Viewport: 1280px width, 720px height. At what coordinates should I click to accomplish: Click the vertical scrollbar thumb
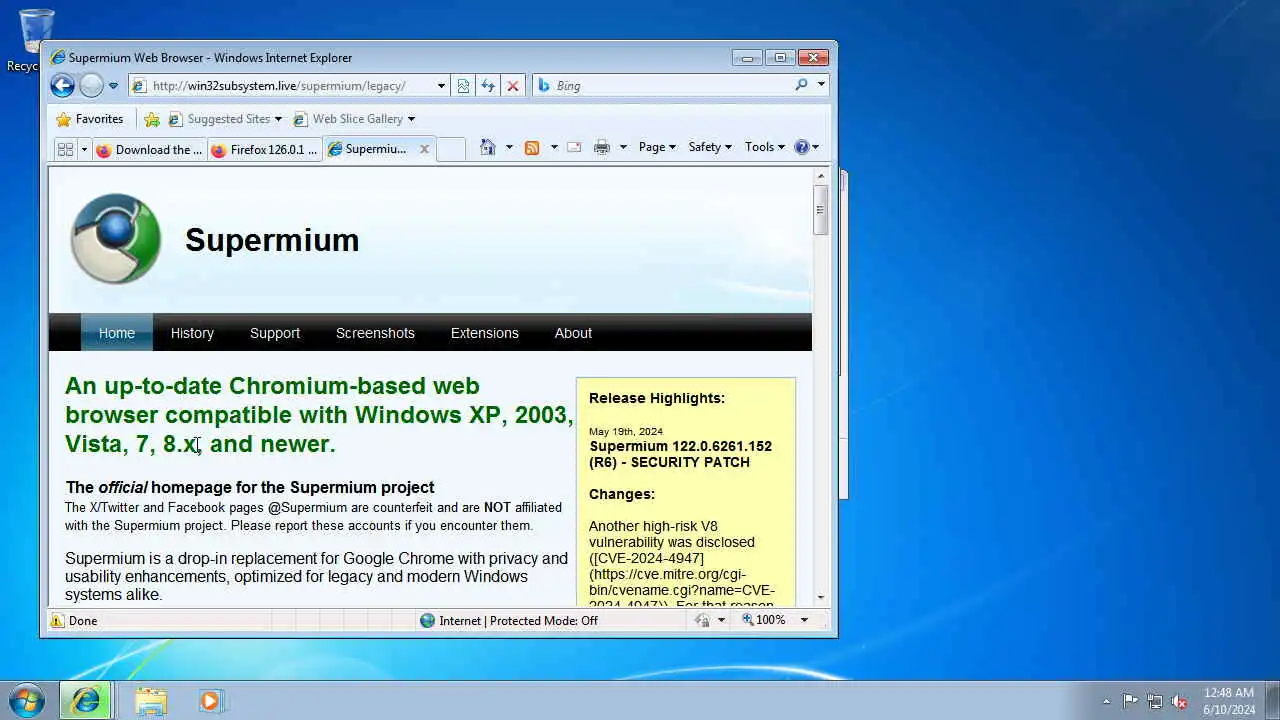coord(821,210)
